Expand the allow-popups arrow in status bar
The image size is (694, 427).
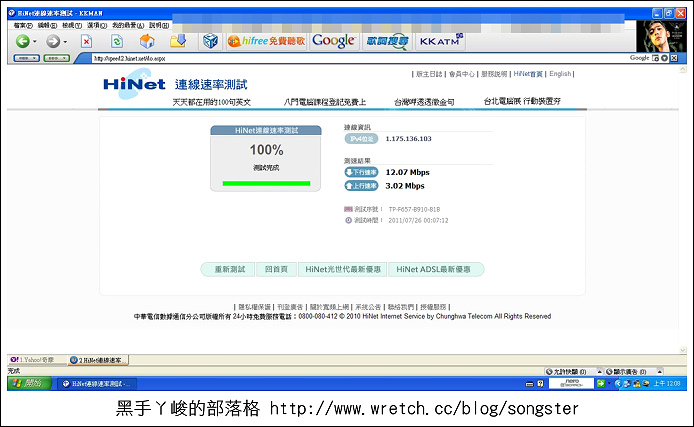click(x=599, y=372)
